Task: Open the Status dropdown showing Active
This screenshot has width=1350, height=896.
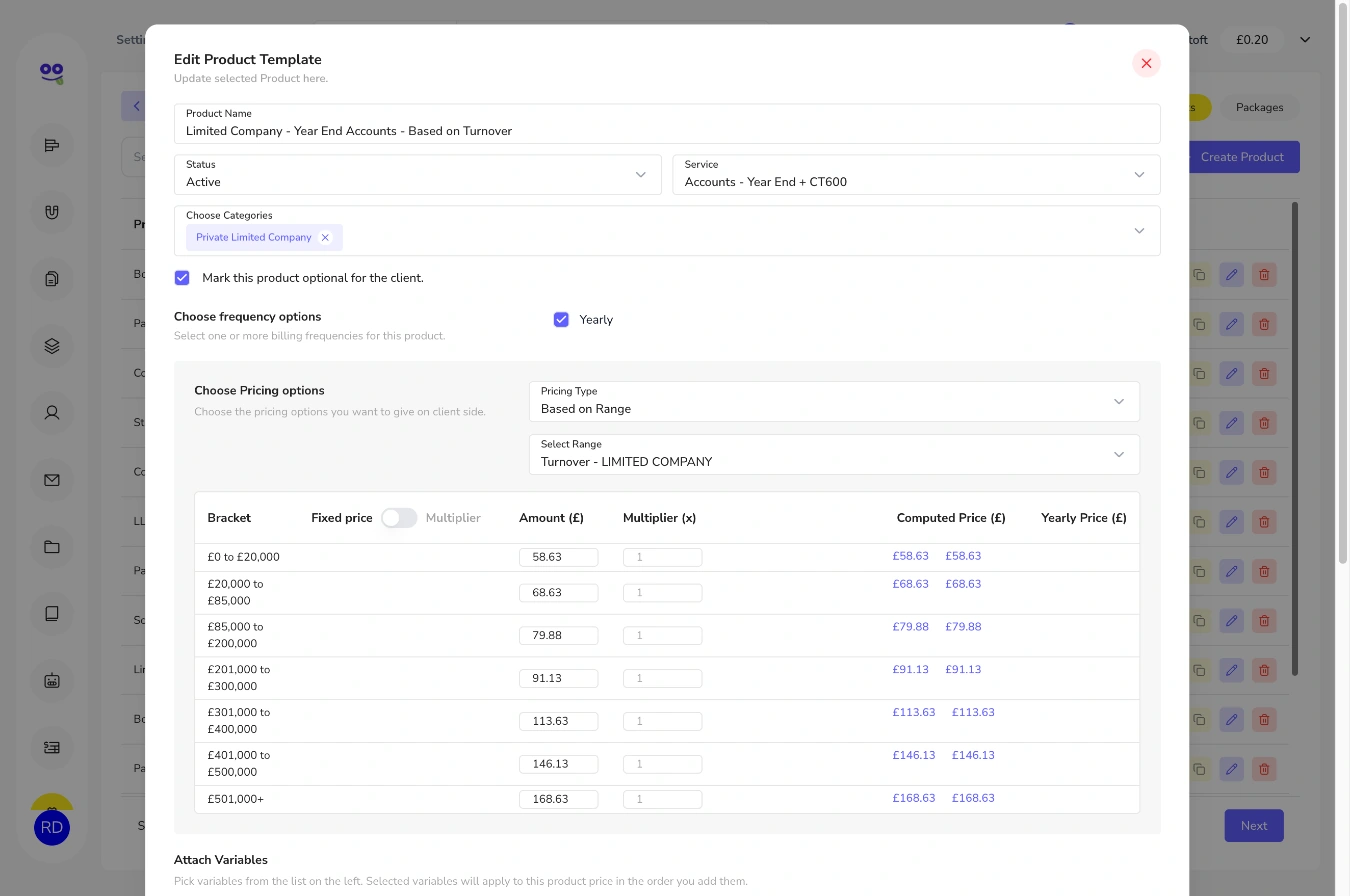Action: [x=417, y=174]
